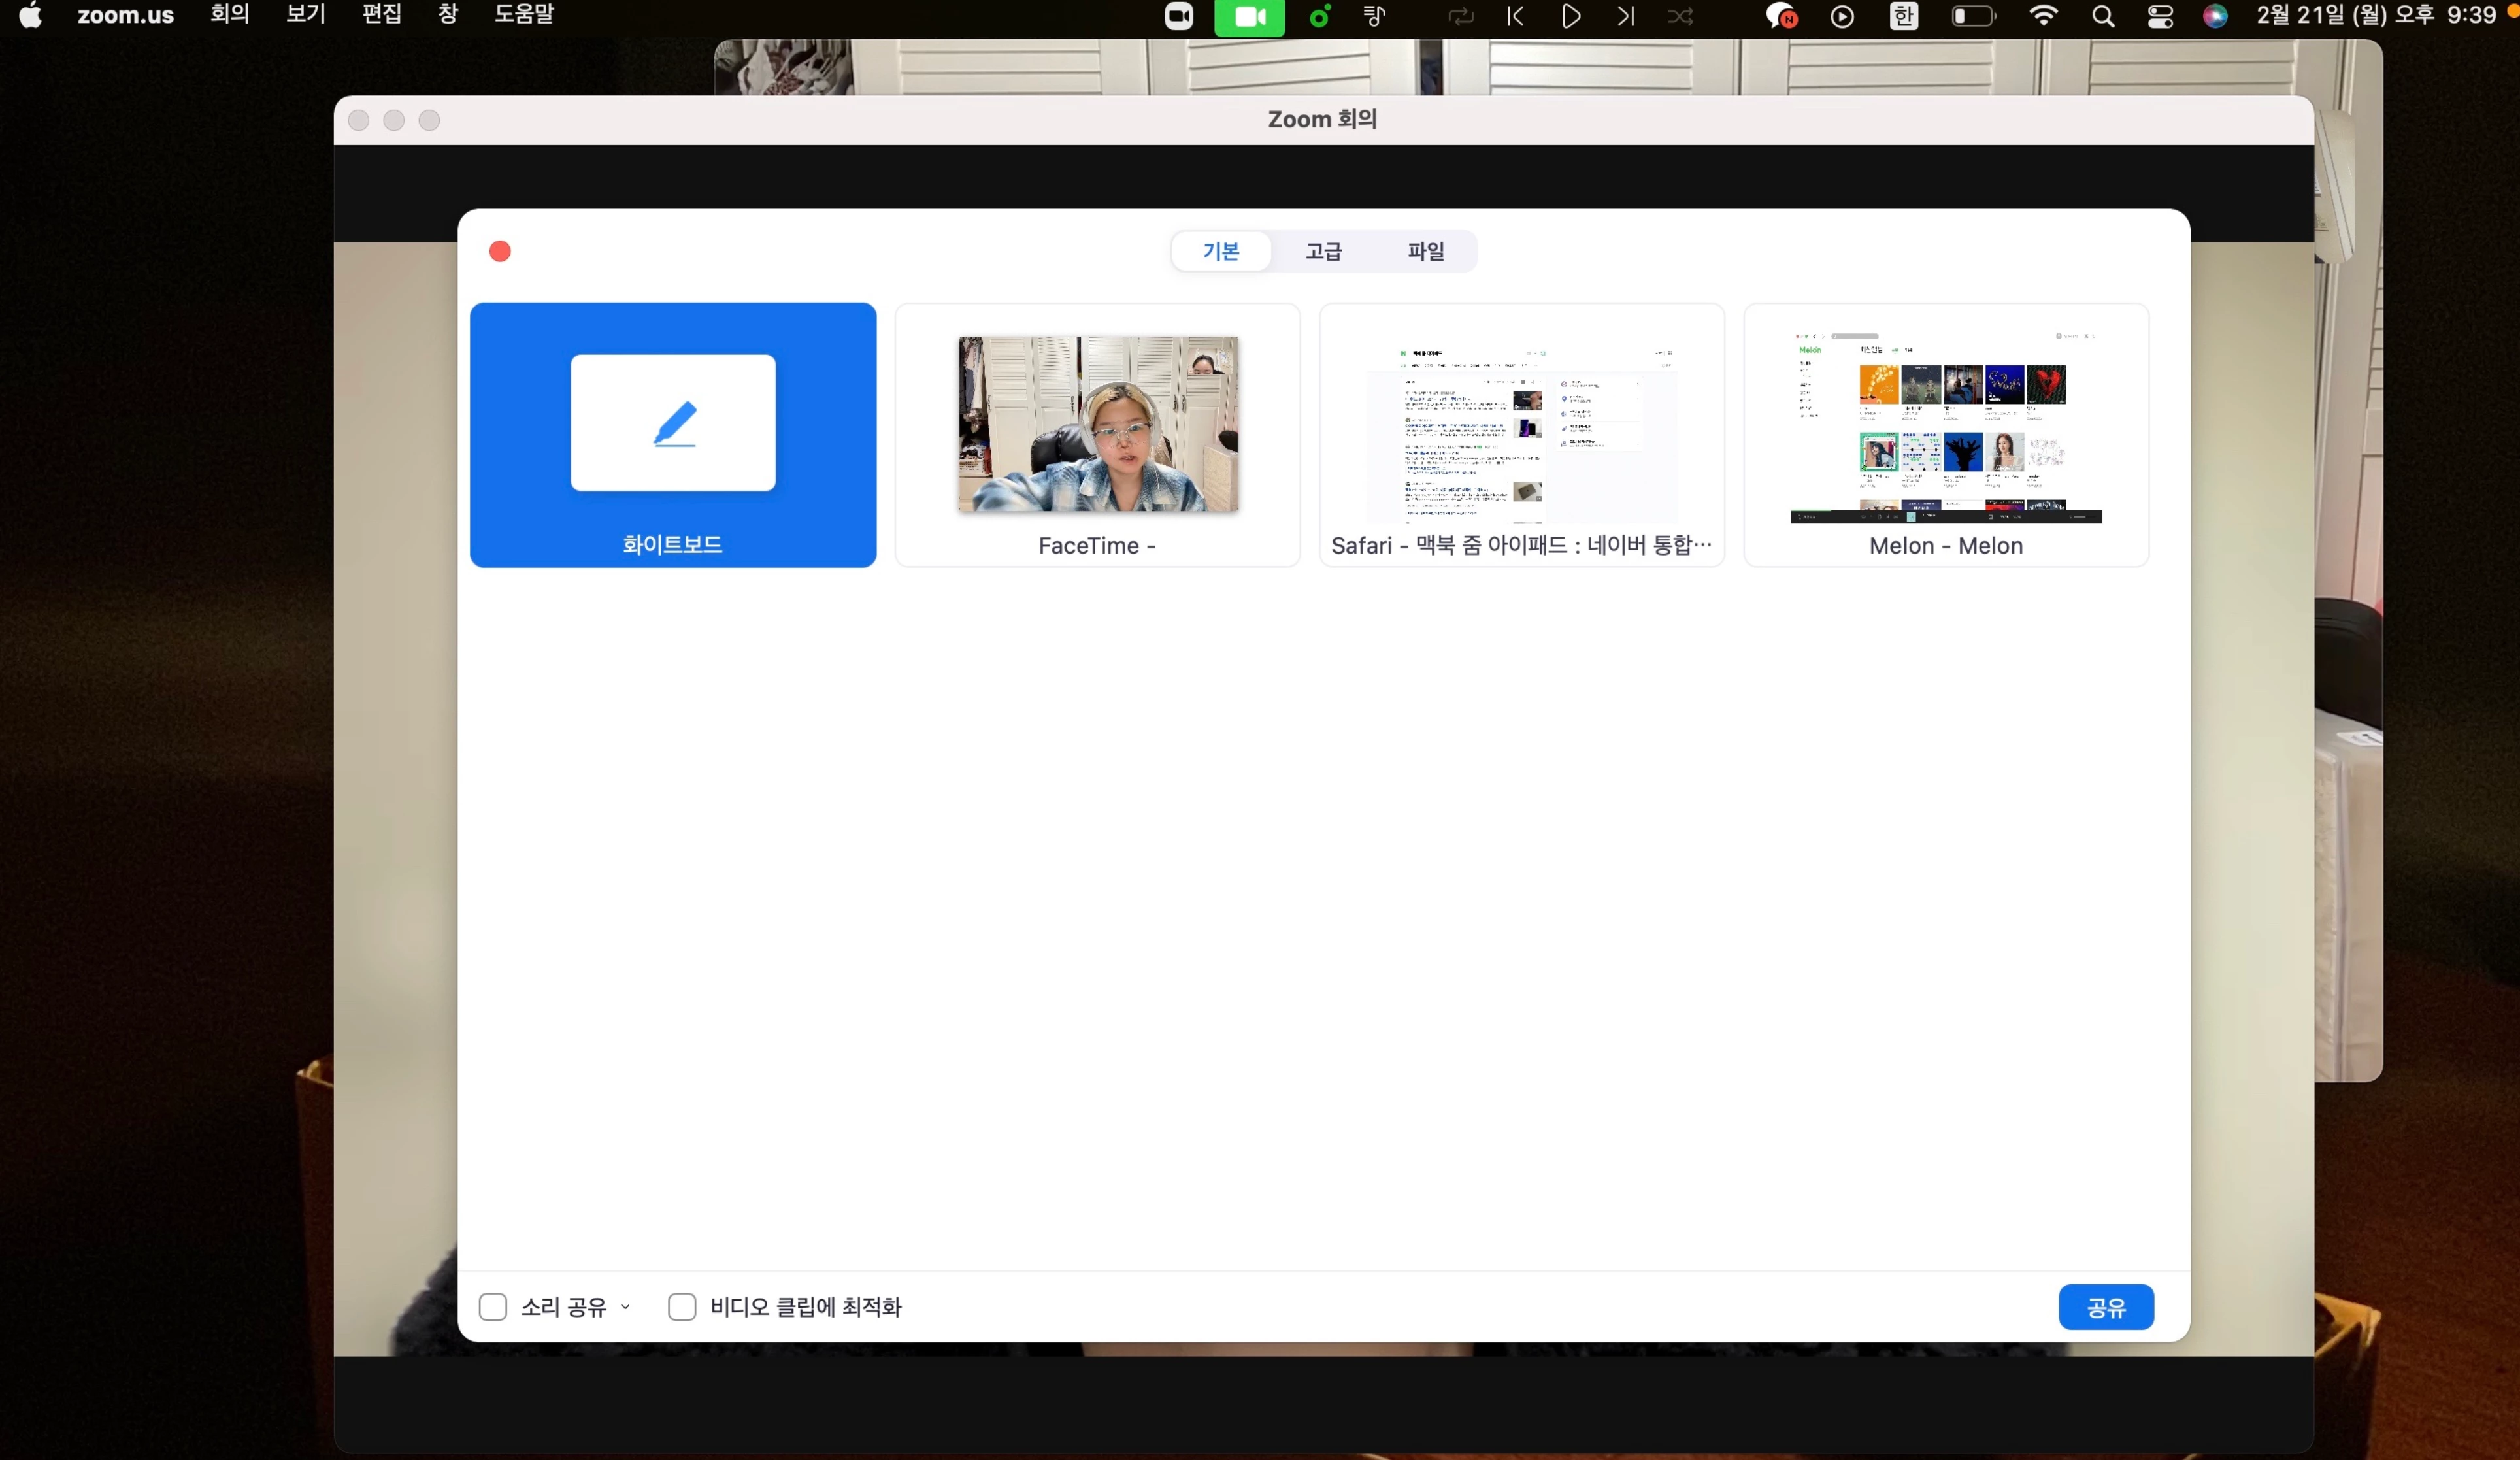Switch to the 고급 tab
Screen dimensions: 2520x1460
pos(1323,251)
